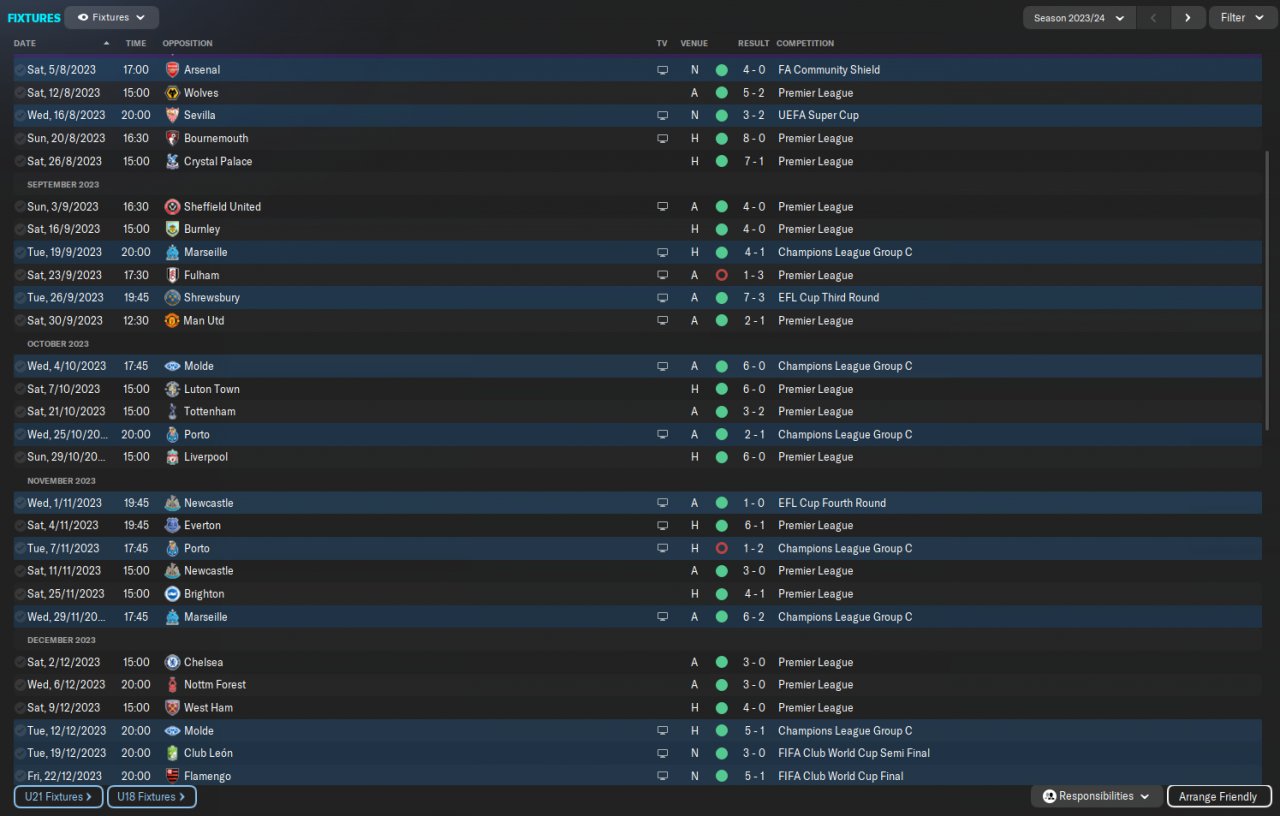This screenshot has width=1280, height=816.
Task: Open the Filter dropdown menu
Action: point(1242,18)
